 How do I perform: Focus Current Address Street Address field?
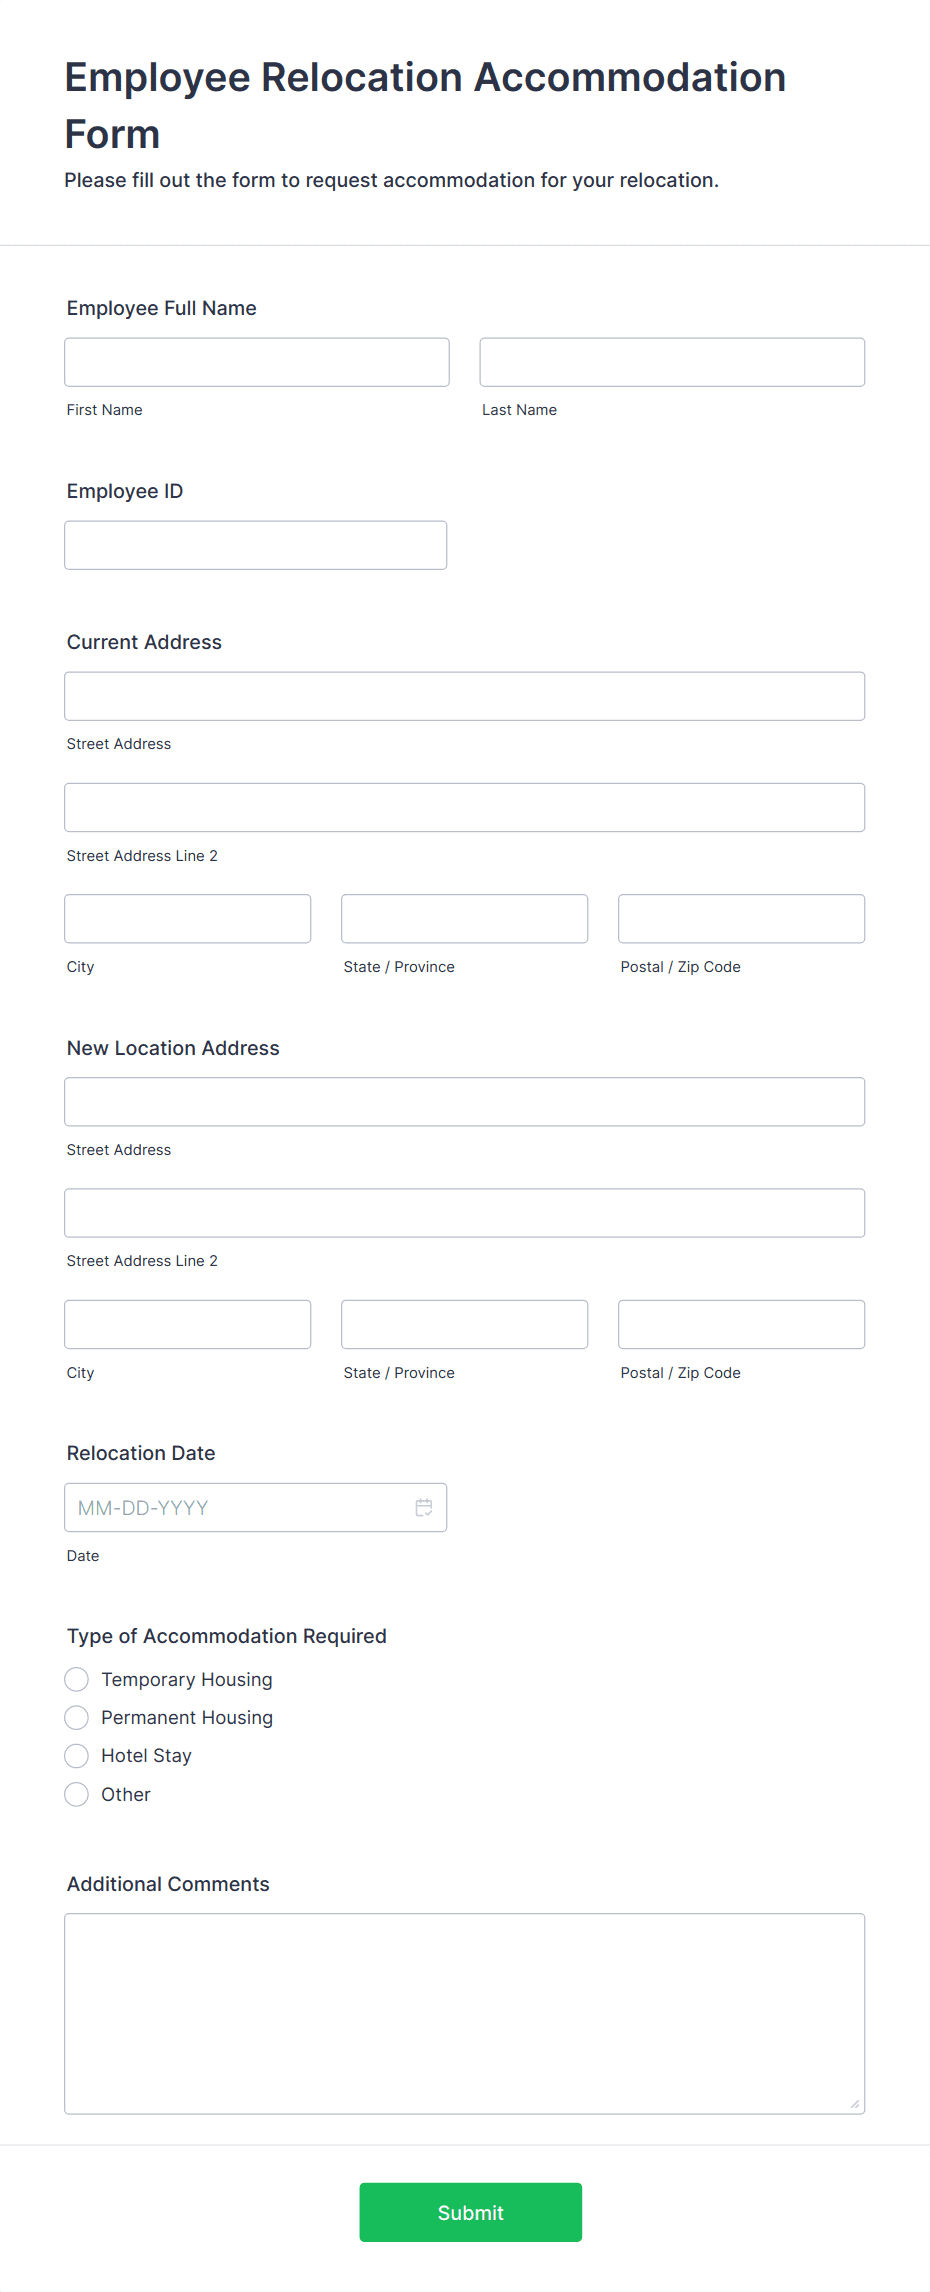[465, 696]
